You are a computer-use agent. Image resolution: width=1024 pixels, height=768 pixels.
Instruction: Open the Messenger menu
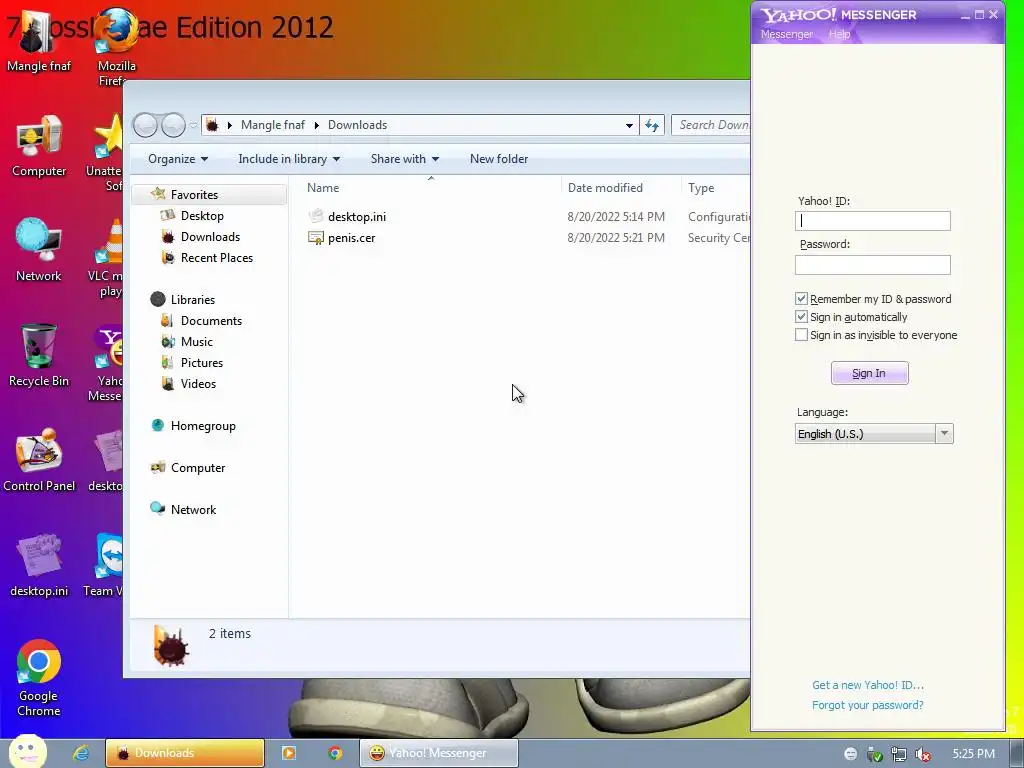pos(786,34)
